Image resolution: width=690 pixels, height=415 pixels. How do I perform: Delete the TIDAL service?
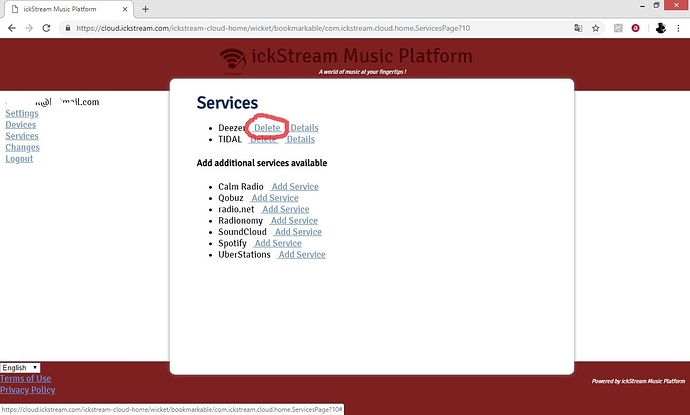263,139
